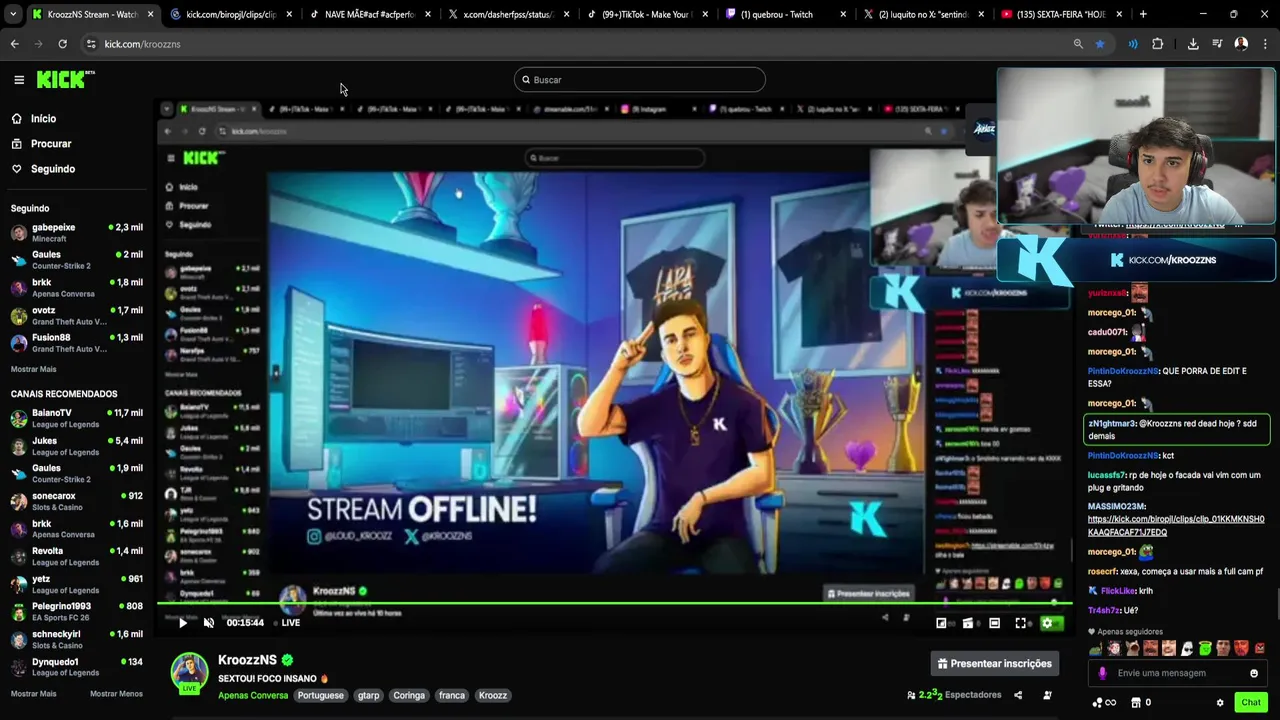Viewport: 1280px width, 720px height.
Task: Open Fusion88 channel in sidebar
Action: [76, 343]
